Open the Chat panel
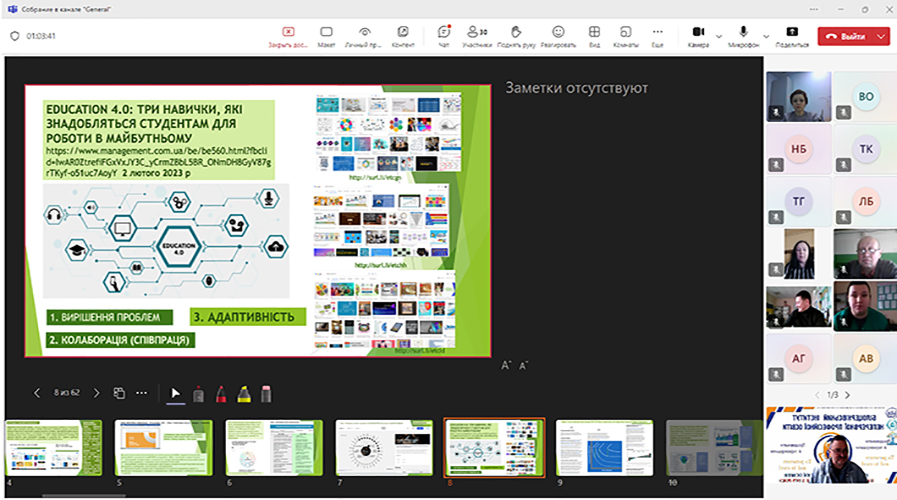This screenshot has height=500, width=897. click(444, 36)
